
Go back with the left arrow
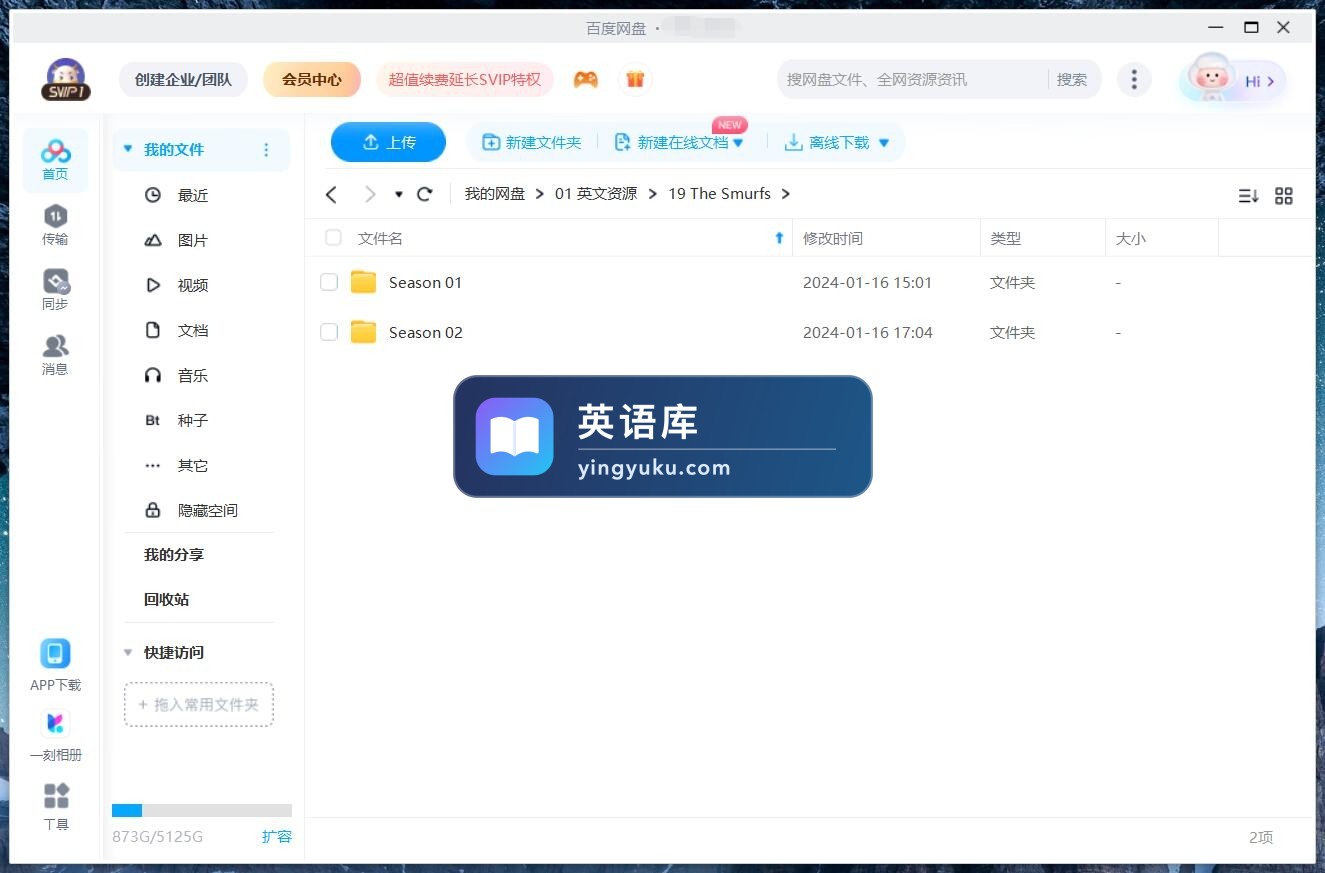point(332,194)
